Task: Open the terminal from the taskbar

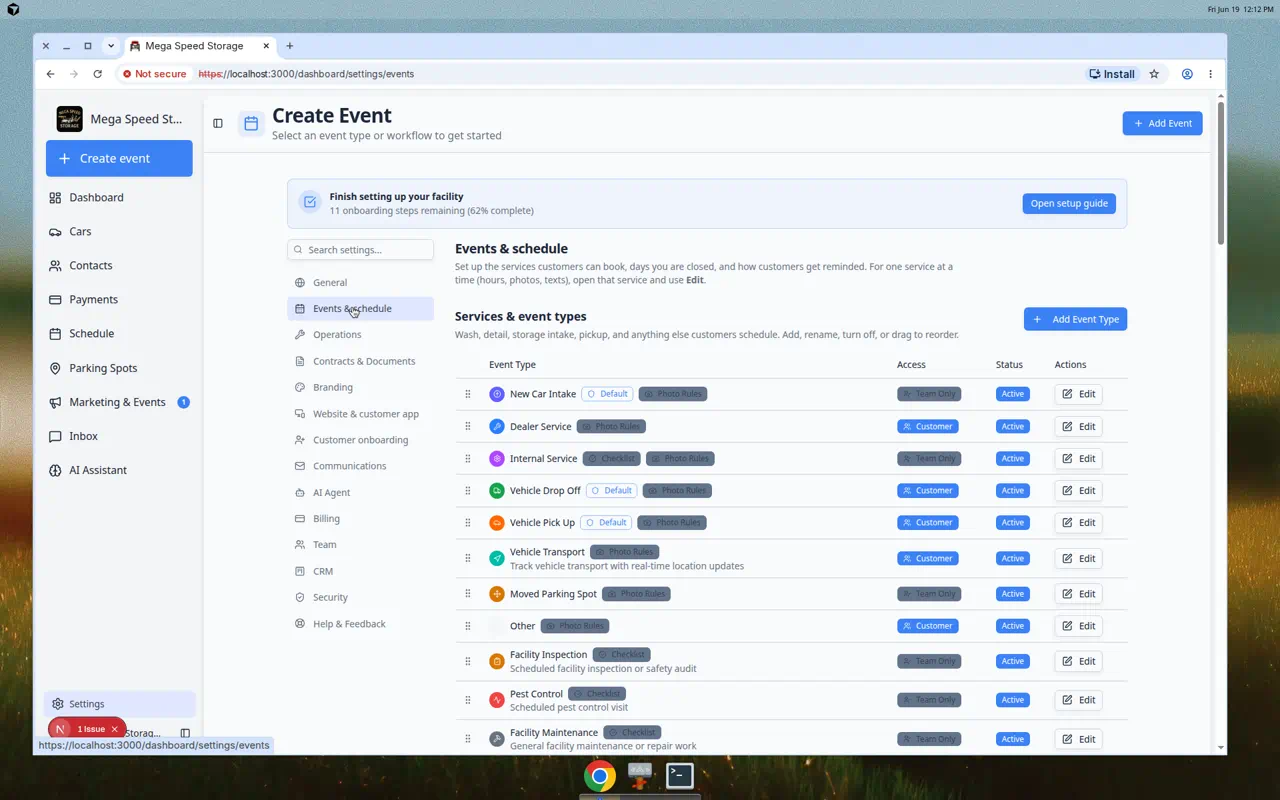Action: (x=680, y=776)
